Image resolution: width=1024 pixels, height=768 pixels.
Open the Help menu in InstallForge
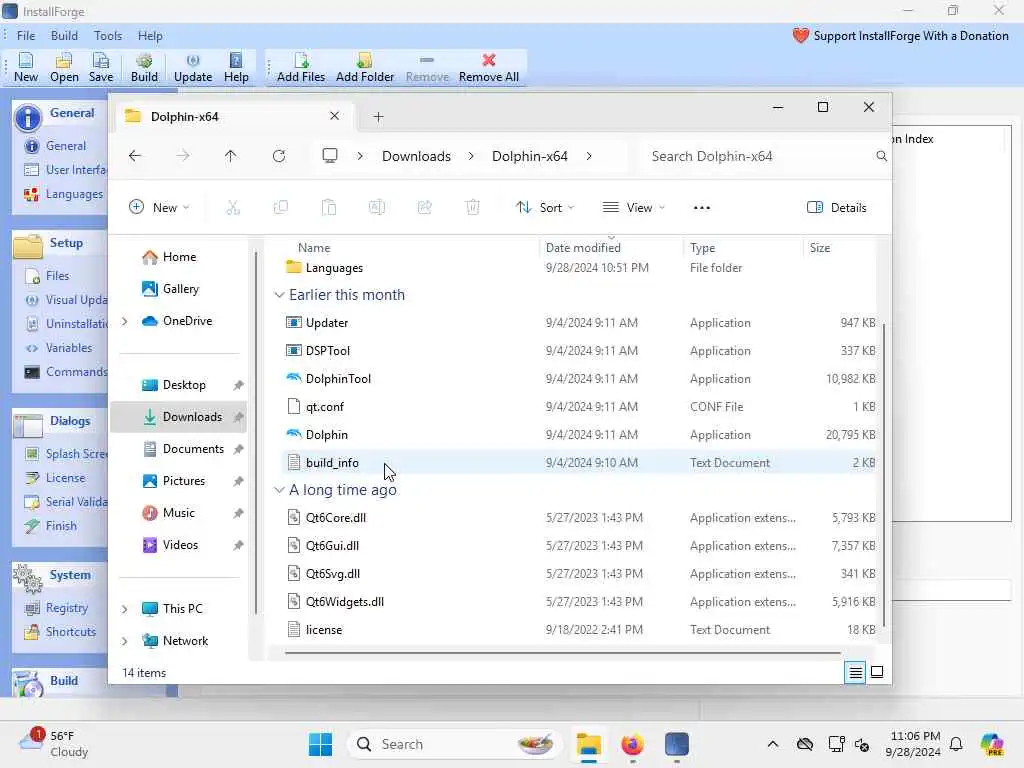click(150, 36)
